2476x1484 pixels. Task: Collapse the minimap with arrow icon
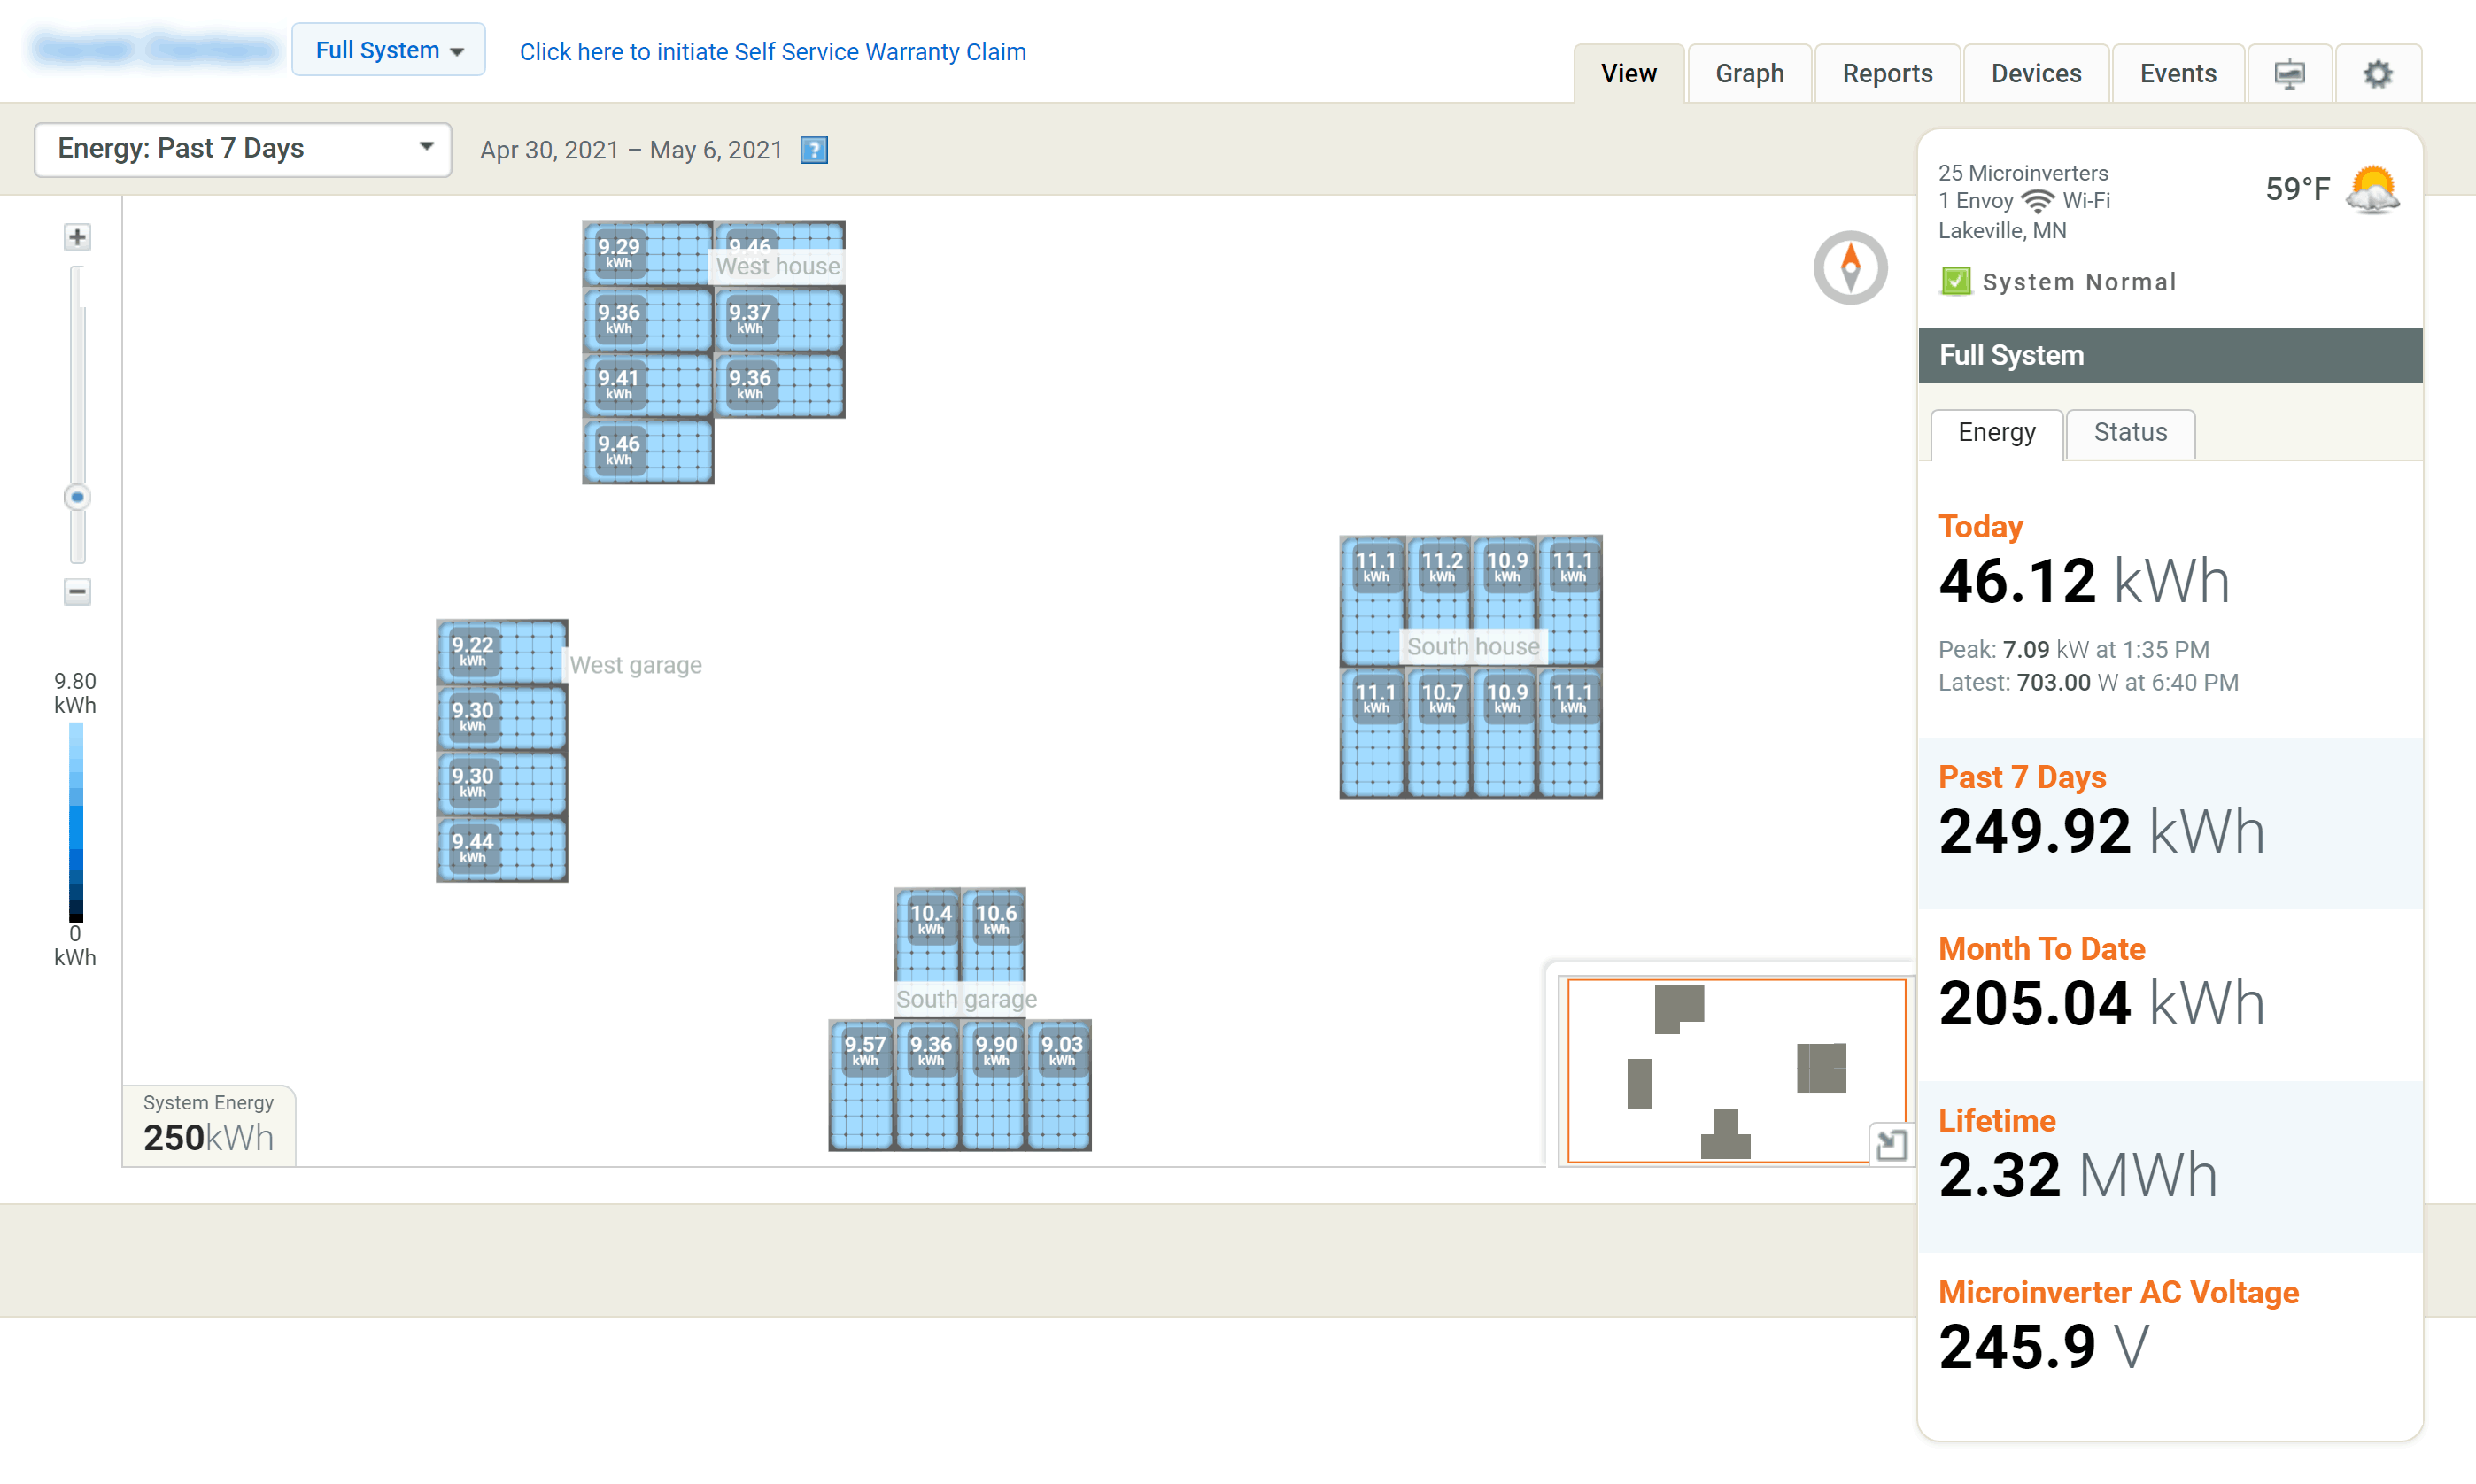1890,1144
